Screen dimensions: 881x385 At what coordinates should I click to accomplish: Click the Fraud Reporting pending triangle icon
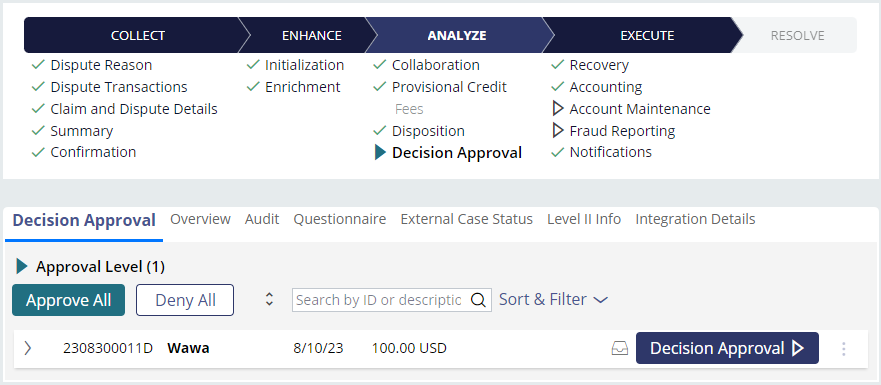coord(558,130)
